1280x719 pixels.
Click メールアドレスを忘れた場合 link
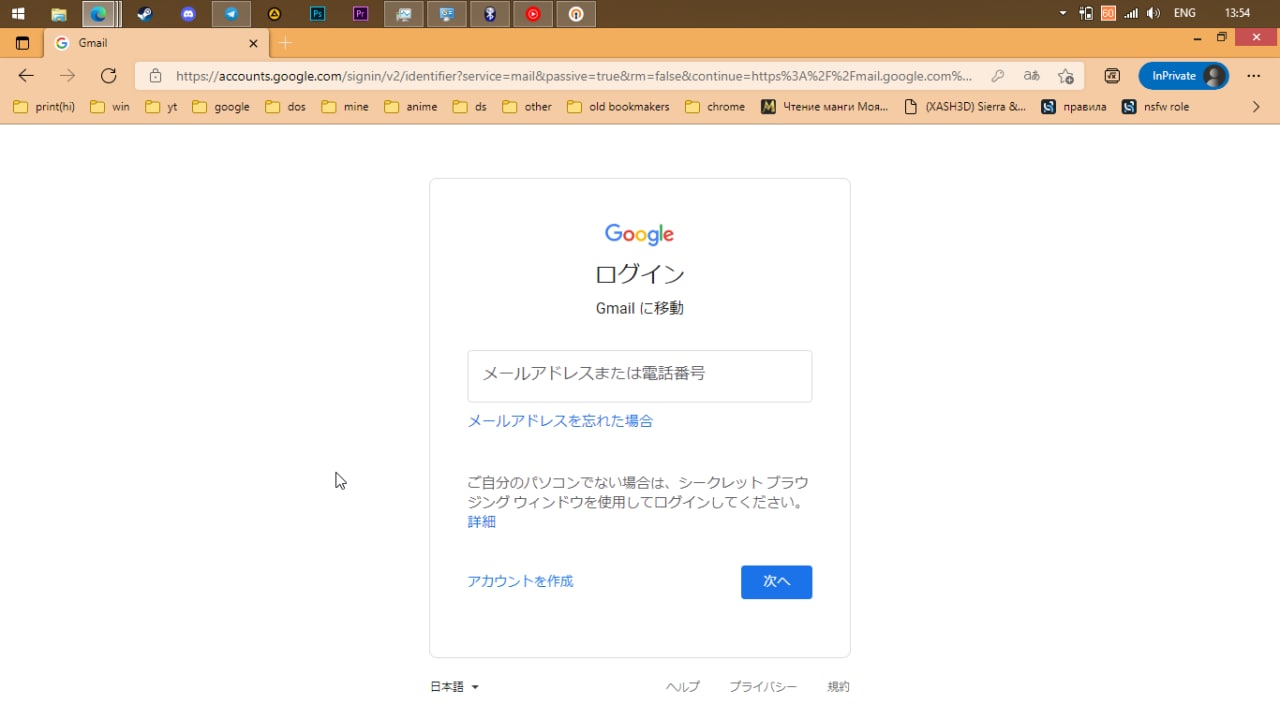pyautogui.click(x=560, y=421)
